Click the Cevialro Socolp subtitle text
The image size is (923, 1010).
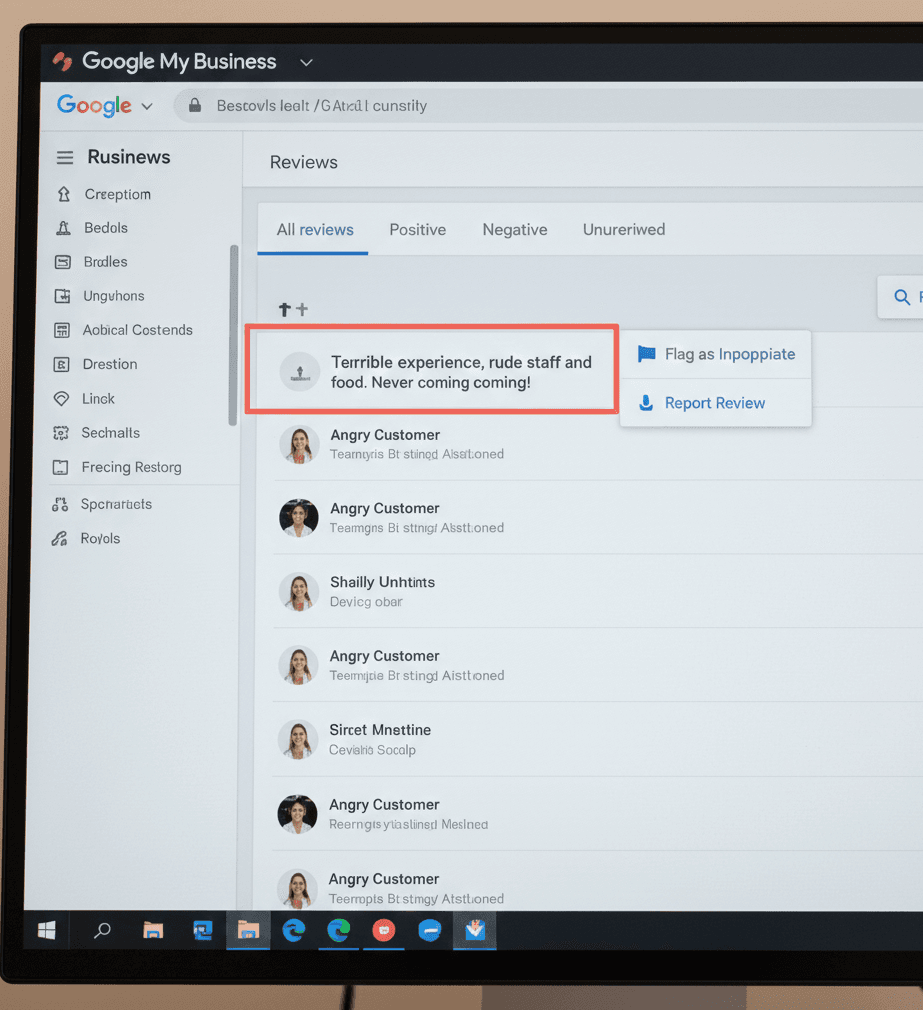pos(372,750)
